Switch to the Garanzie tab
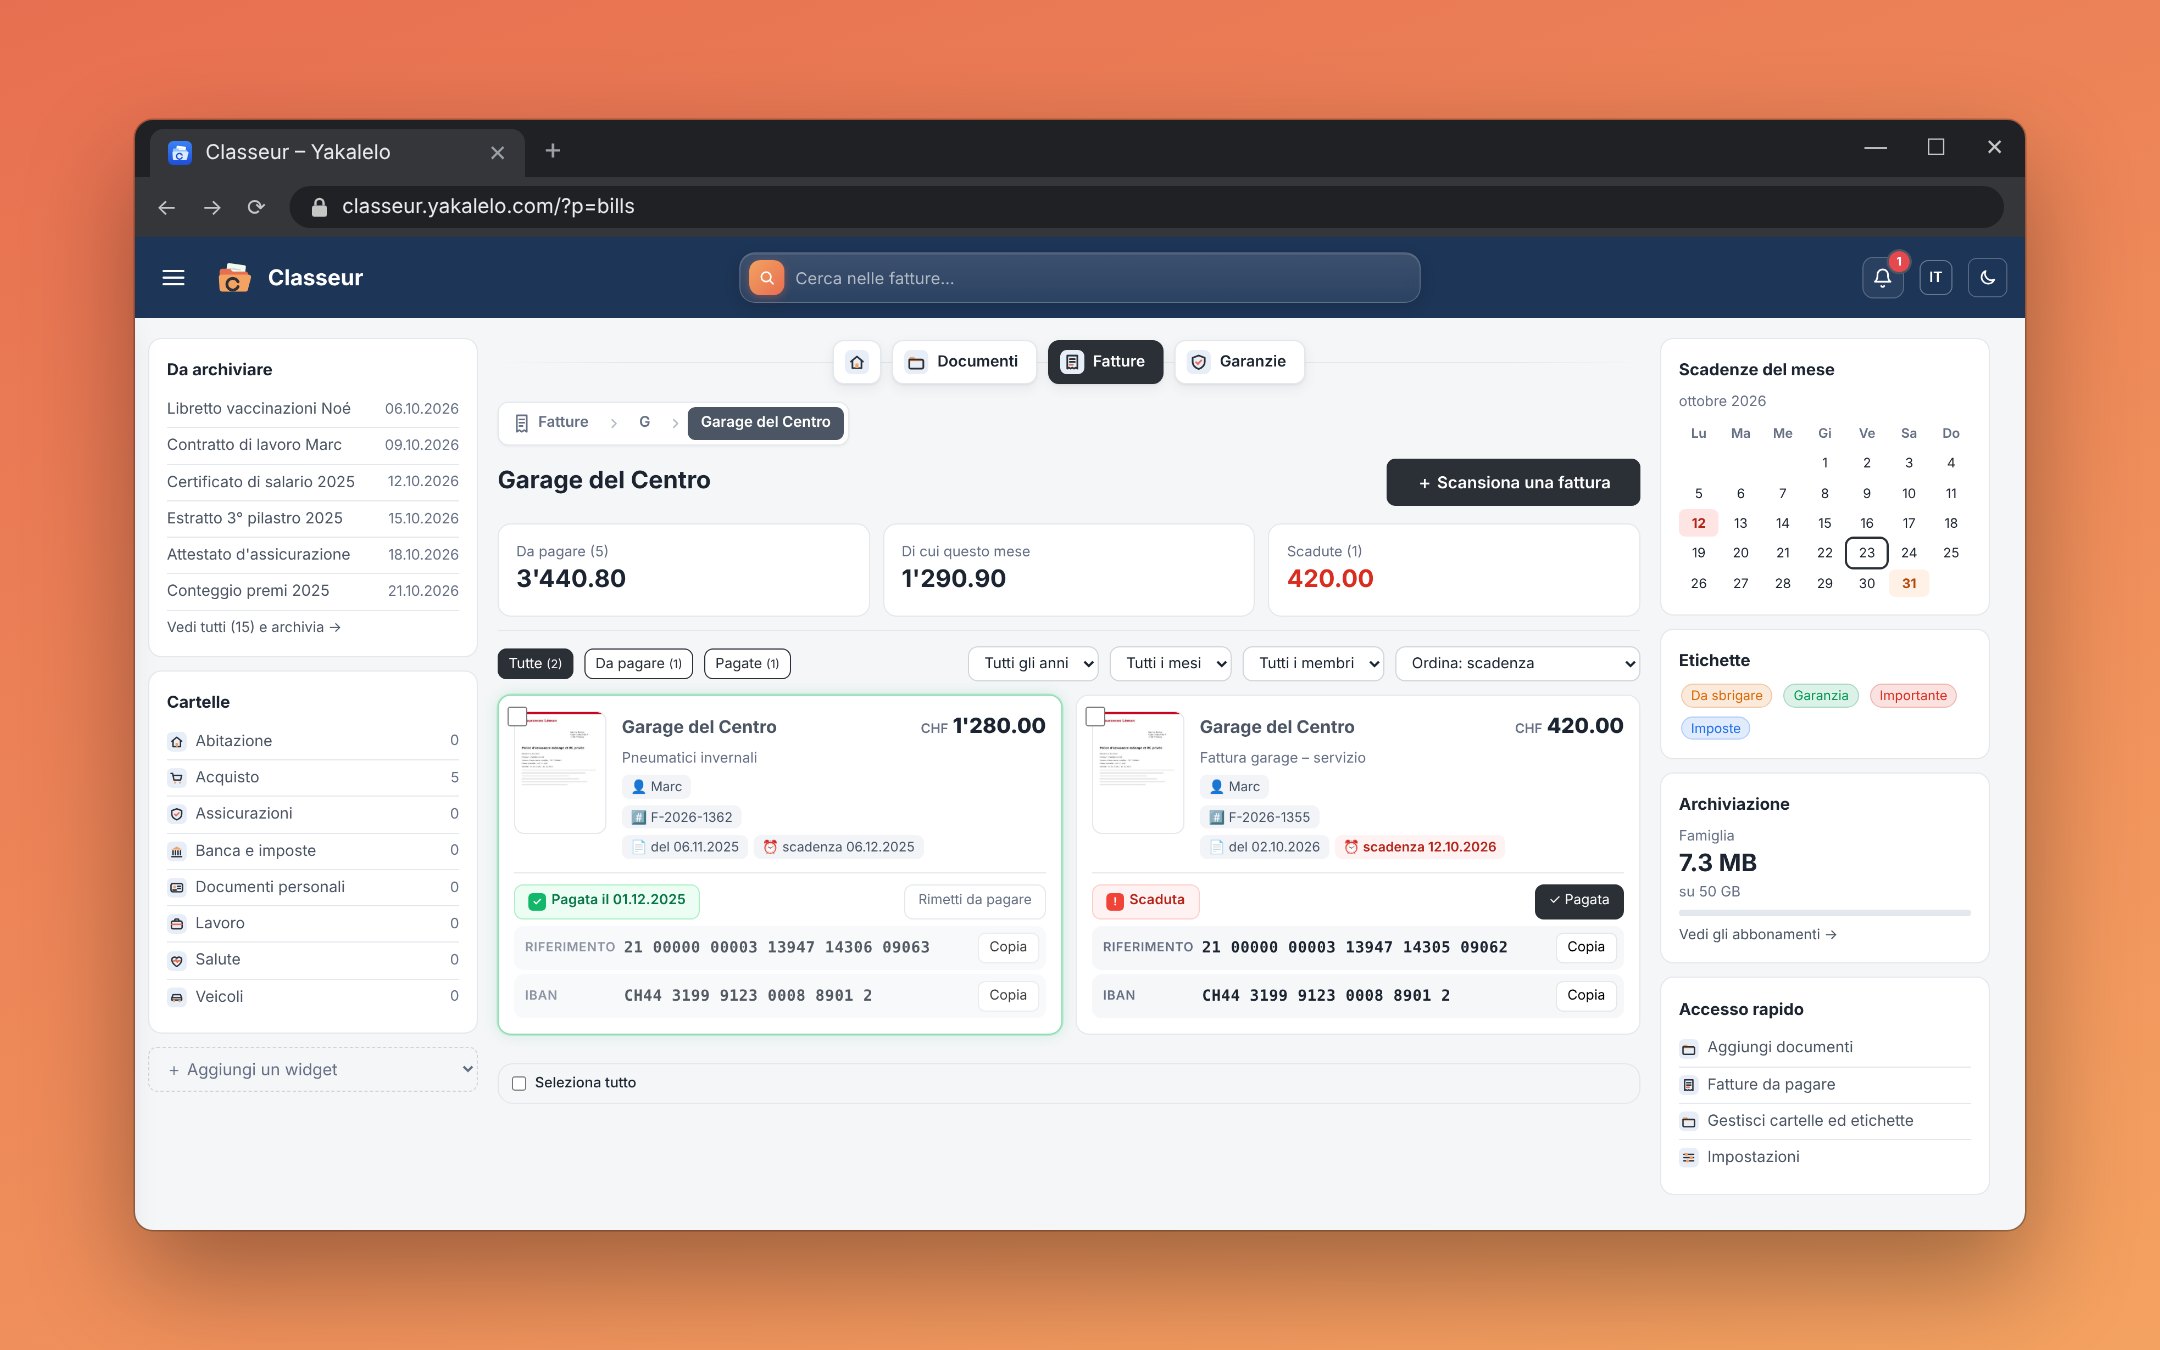The height and width of the screenshot is (1350, 2160). coord(1240,362)
